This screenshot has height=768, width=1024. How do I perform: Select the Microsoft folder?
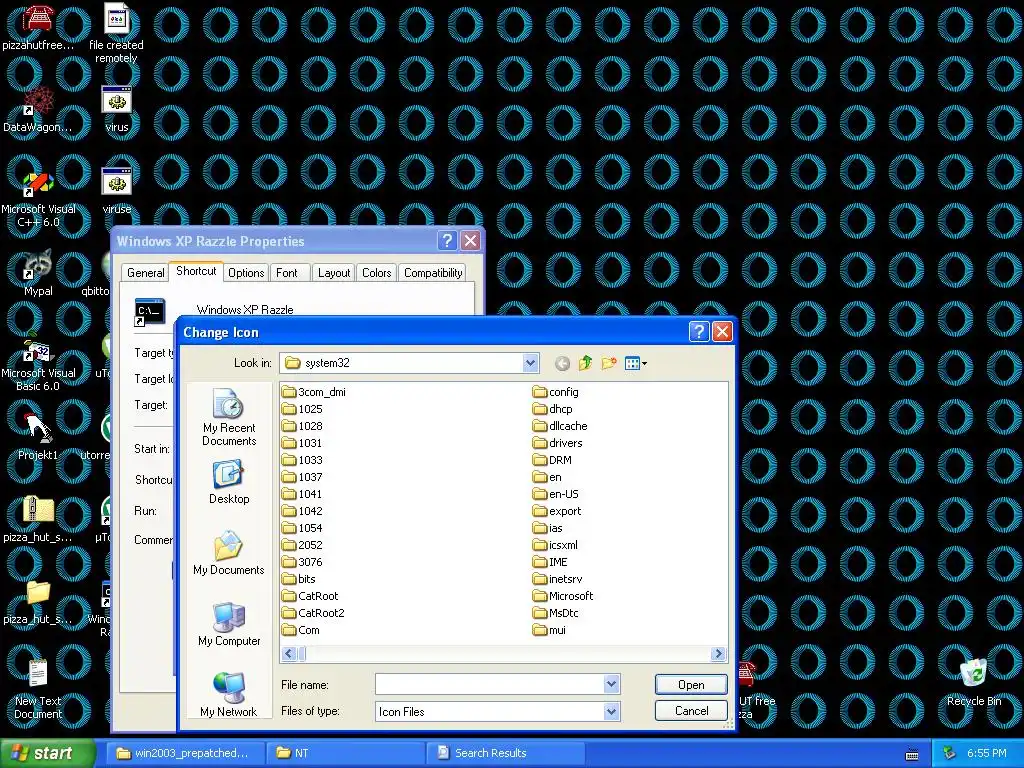tap(563, 596)
